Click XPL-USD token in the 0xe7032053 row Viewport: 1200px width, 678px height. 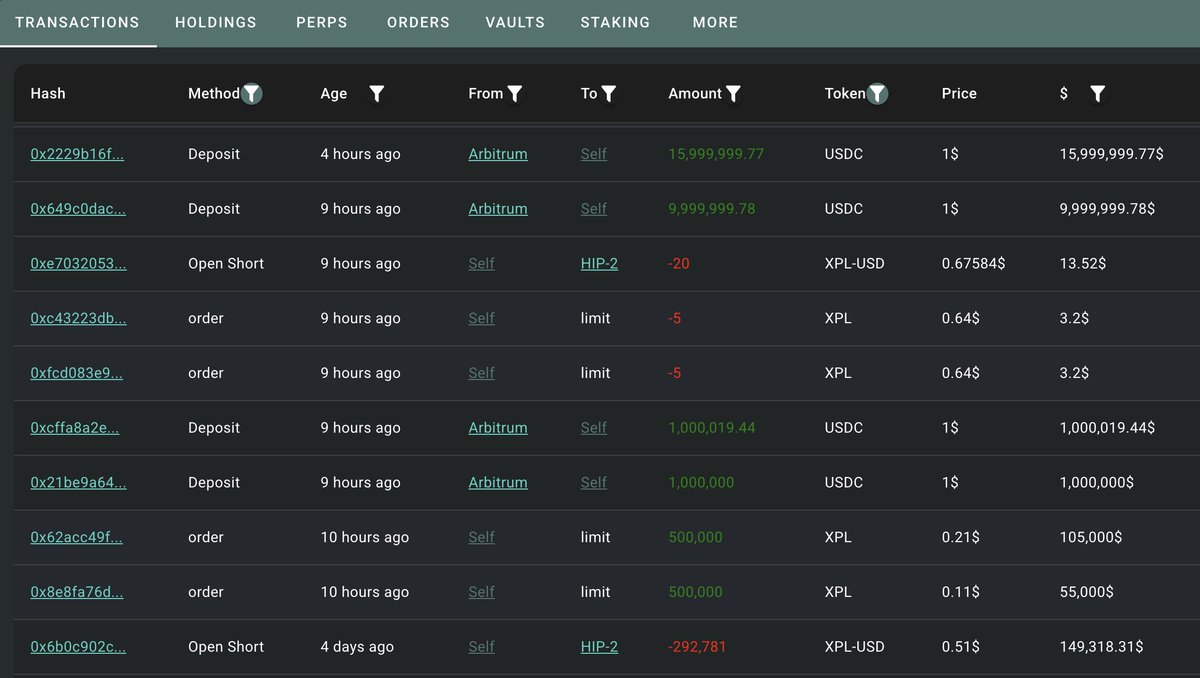pos(854,264)
